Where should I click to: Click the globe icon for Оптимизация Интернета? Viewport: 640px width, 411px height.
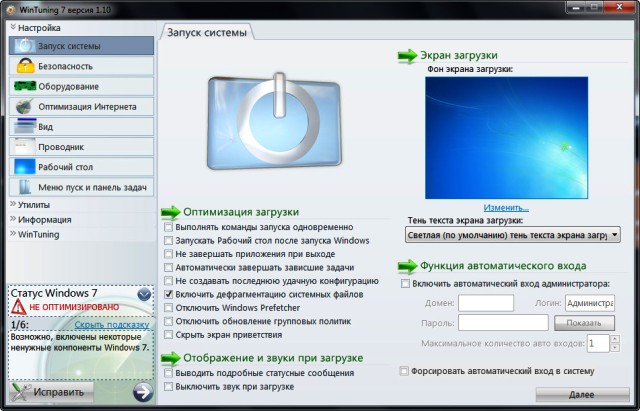point(24,107)
